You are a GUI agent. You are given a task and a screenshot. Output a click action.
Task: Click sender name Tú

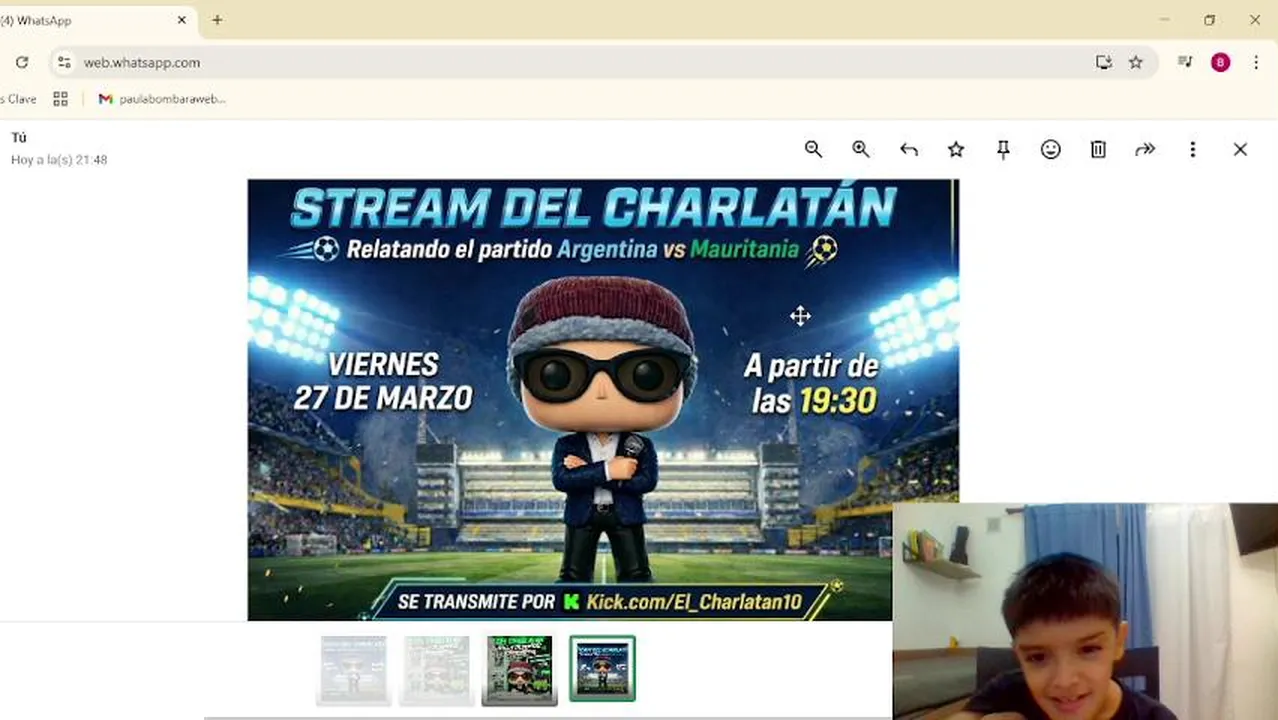19,138
